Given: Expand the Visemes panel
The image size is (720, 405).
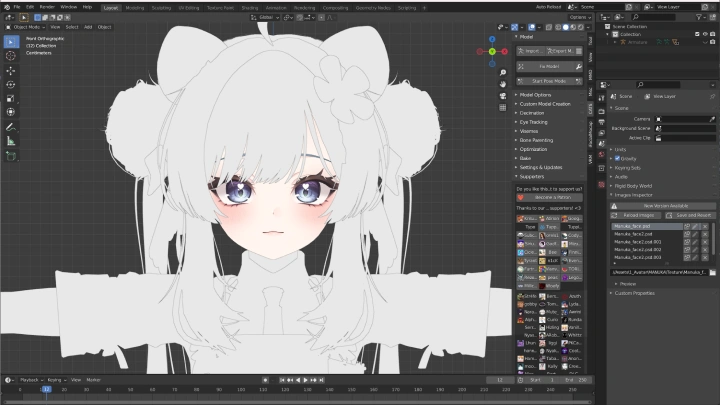Looking at the screenshot, I should [x=529, y=131].
